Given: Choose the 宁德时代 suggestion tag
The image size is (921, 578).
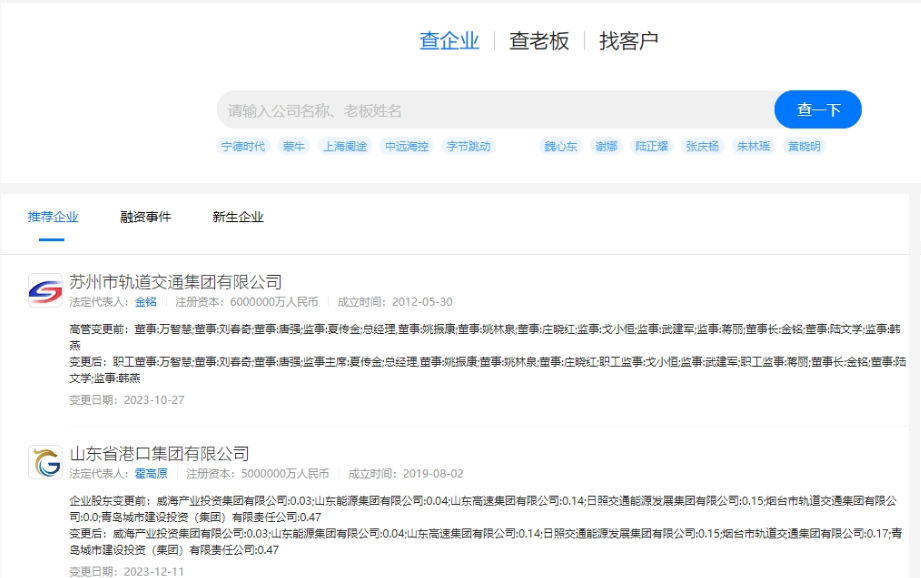Looking at the screenshot, I should click(x=243, y=146).
